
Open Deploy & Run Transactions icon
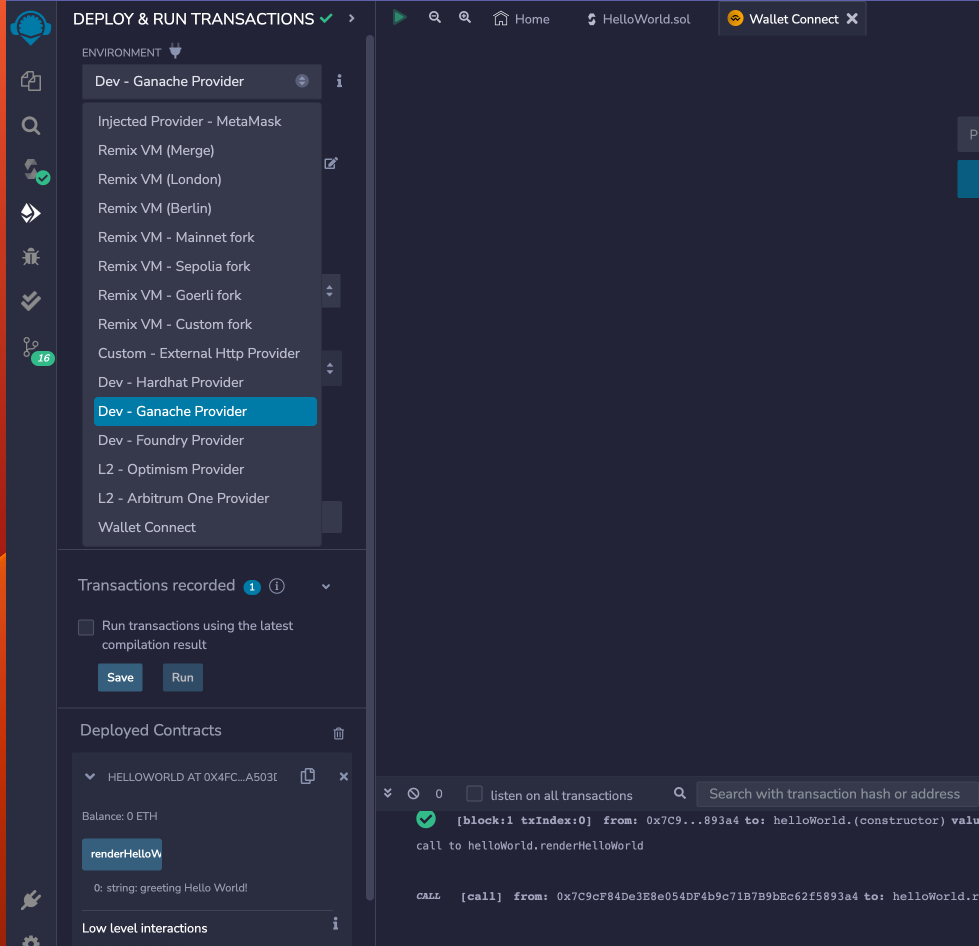pyautogui.click(x=31, y=214)
